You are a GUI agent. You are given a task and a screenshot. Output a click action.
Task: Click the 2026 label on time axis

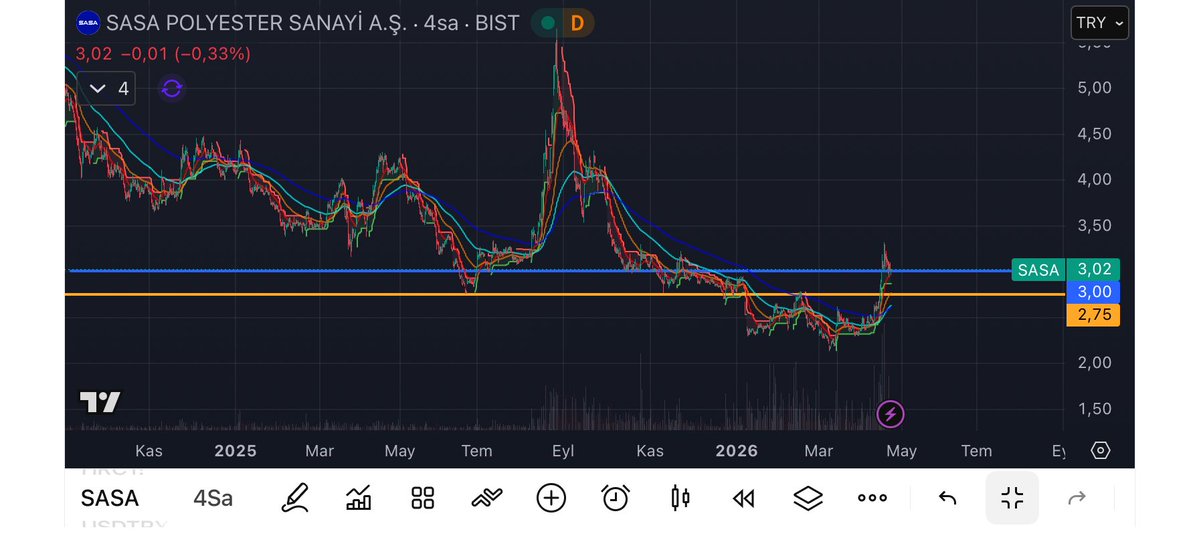click(x=736, y=451)
